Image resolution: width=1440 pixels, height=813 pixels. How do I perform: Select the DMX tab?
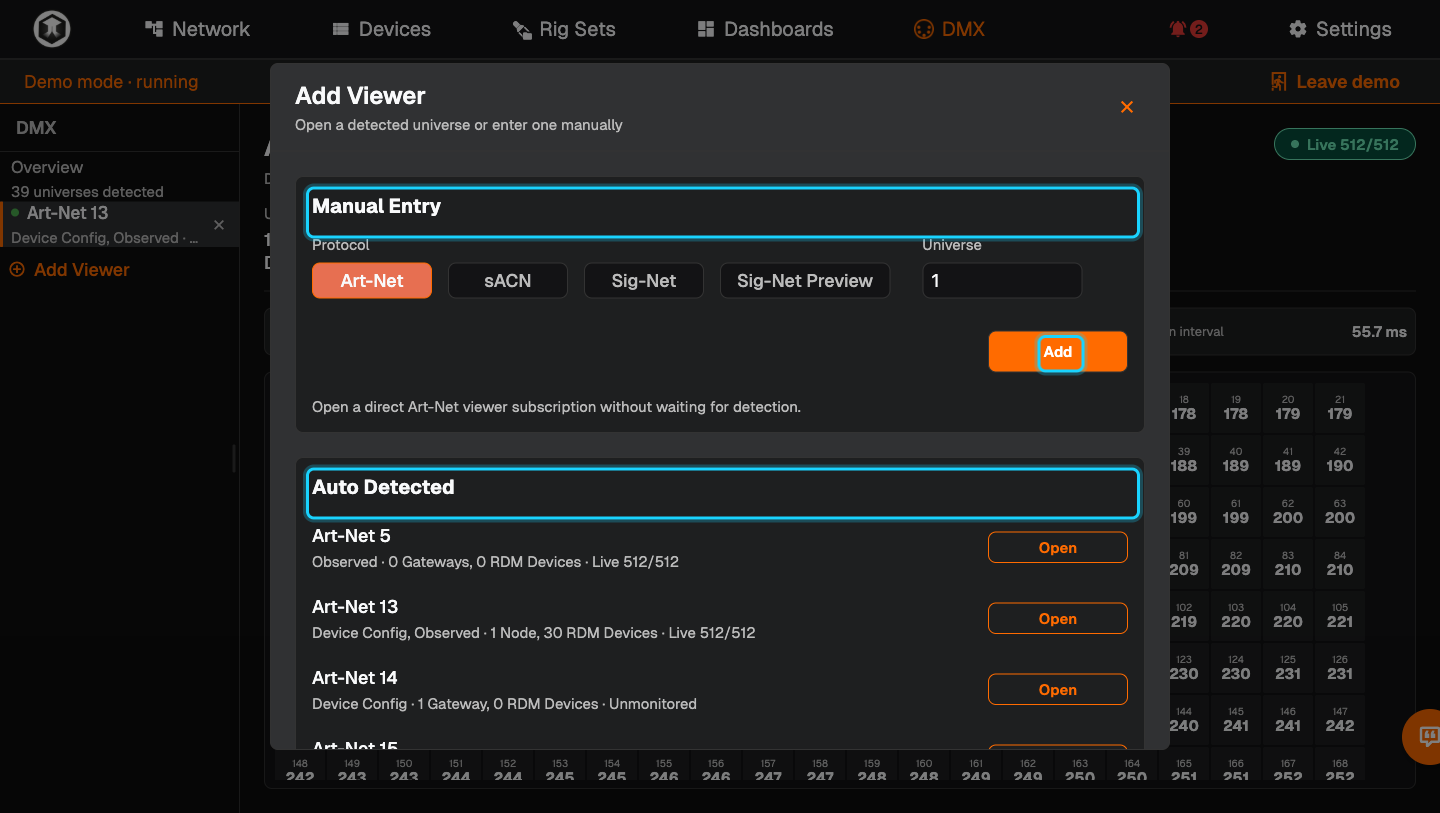tap(949, 29)
